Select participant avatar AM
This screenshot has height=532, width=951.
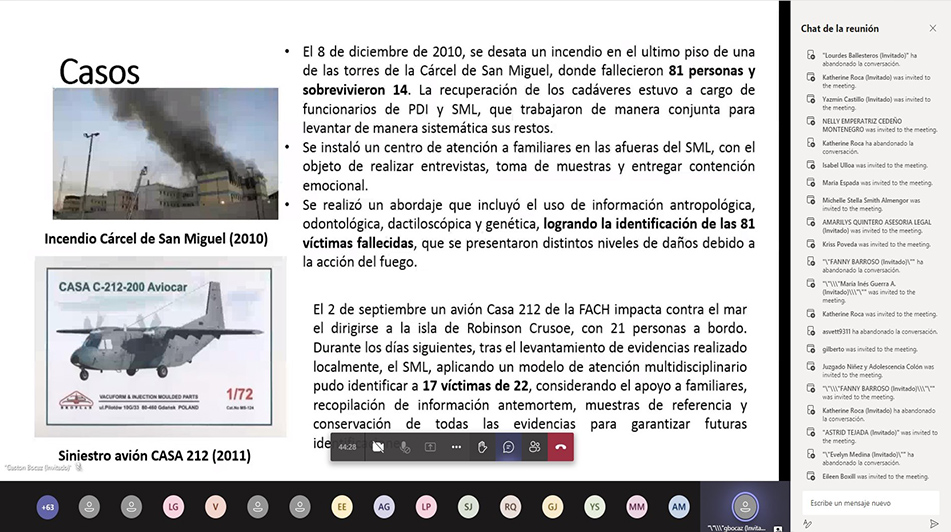tap(679, 507)
